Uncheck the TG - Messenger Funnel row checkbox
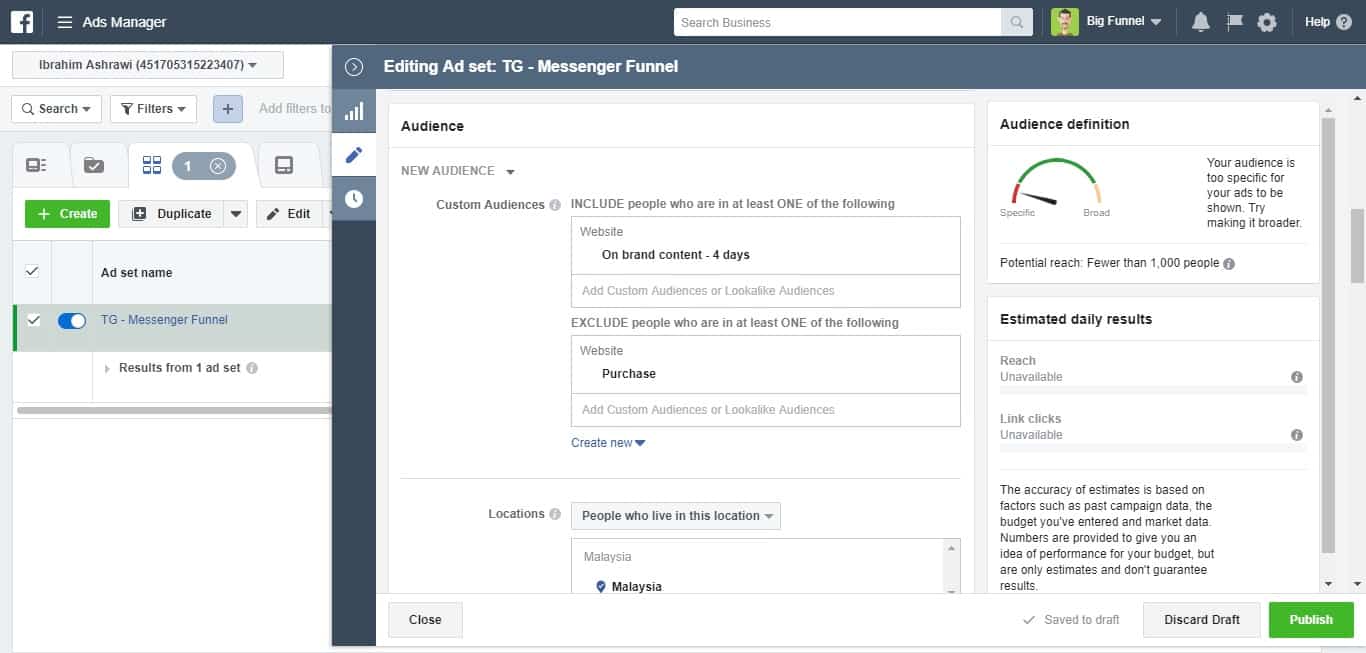The image size is (1366, 653). pos(33,320)
